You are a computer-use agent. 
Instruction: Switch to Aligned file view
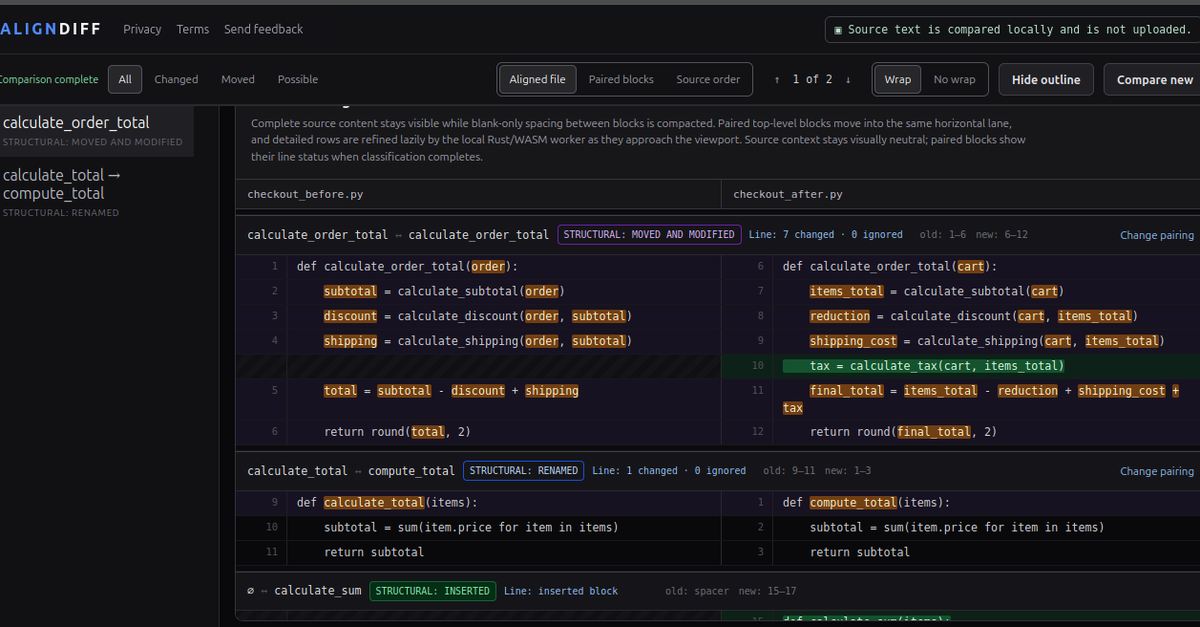[x=537, y=79]
